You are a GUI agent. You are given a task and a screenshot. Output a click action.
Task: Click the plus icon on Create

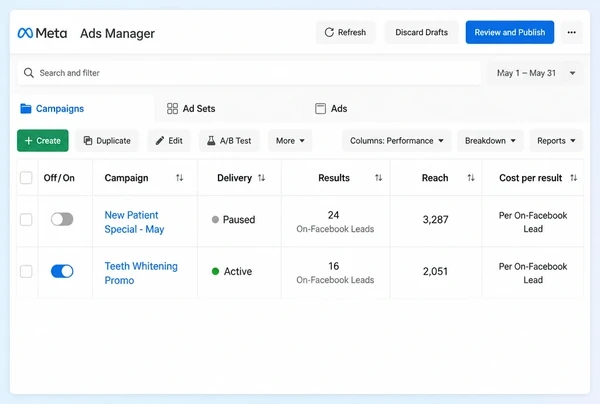coord(28,141)
